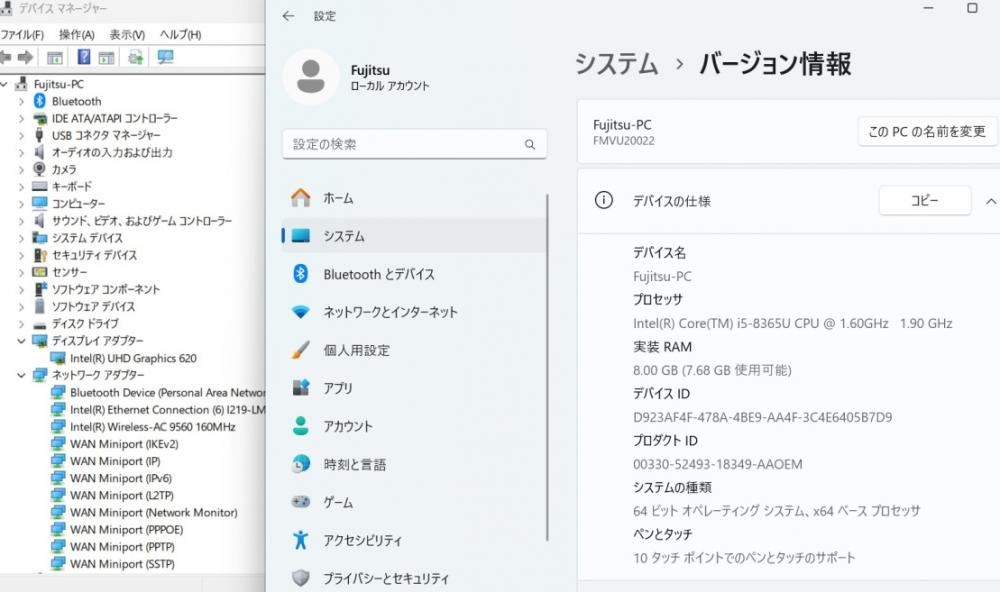Click the forward arrow in Device Manager toolbar
The width and height of the screenshot is (1000, 592).
[x=26, y=57]
